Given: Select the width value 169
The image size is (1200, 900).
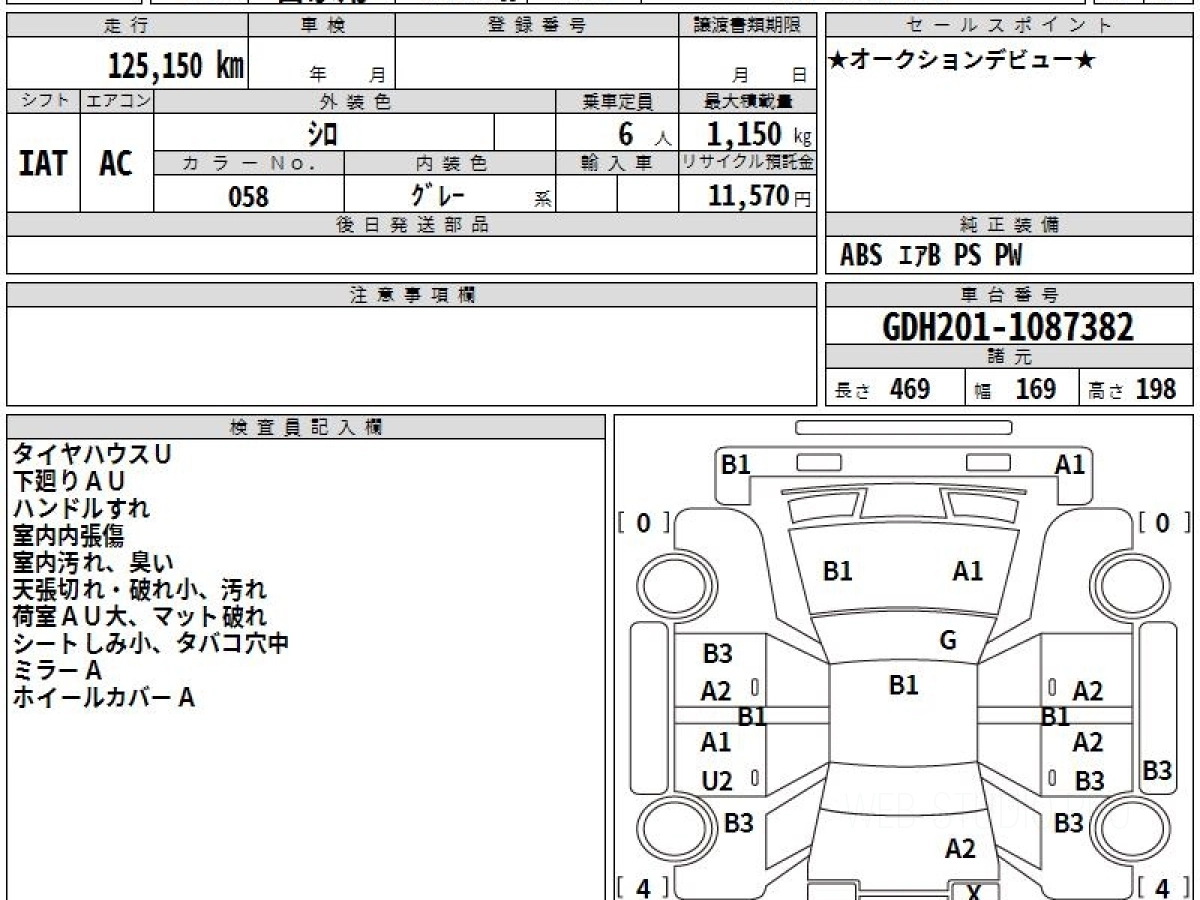Looking at the screenshot, I should click(1035, 389).
